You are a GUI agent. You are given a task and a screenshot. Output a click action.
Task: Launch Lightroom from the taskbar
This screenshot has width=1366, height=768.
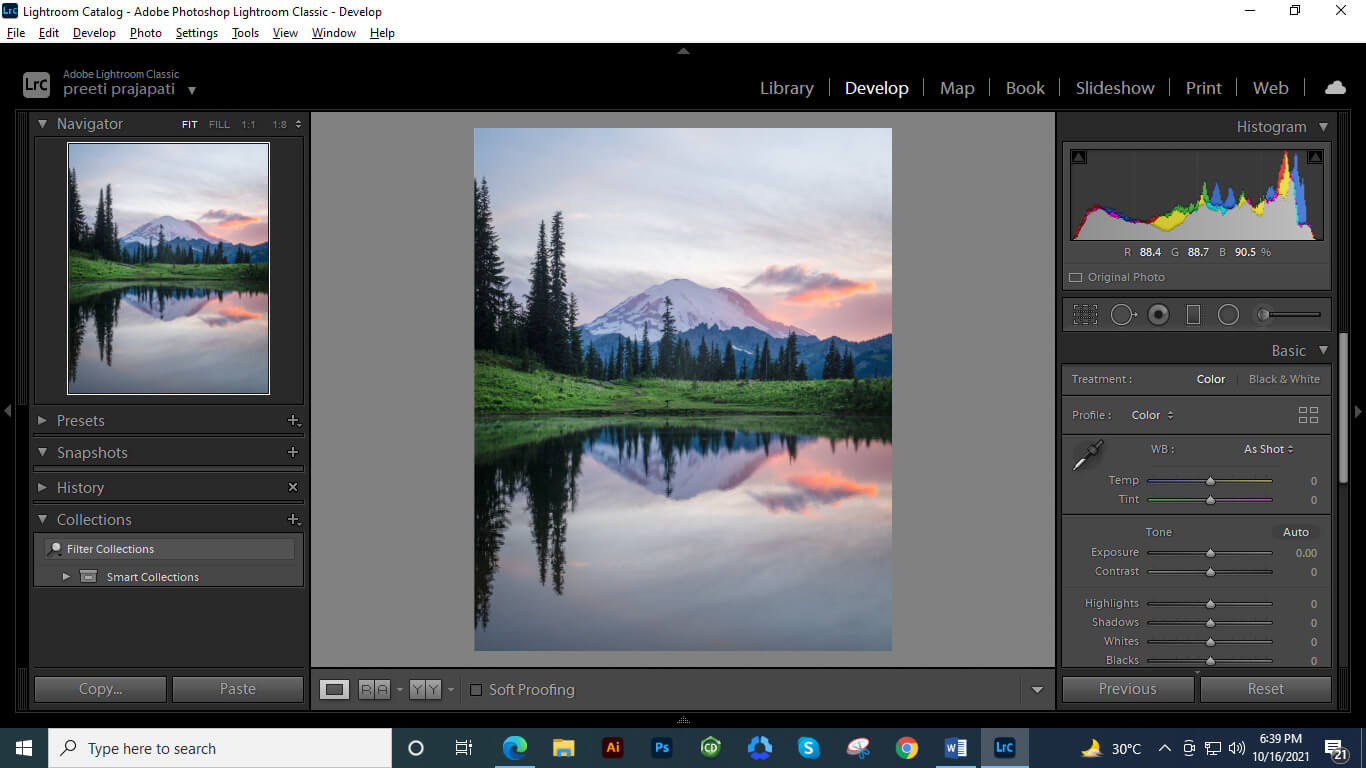click(x=1004, y=747)
